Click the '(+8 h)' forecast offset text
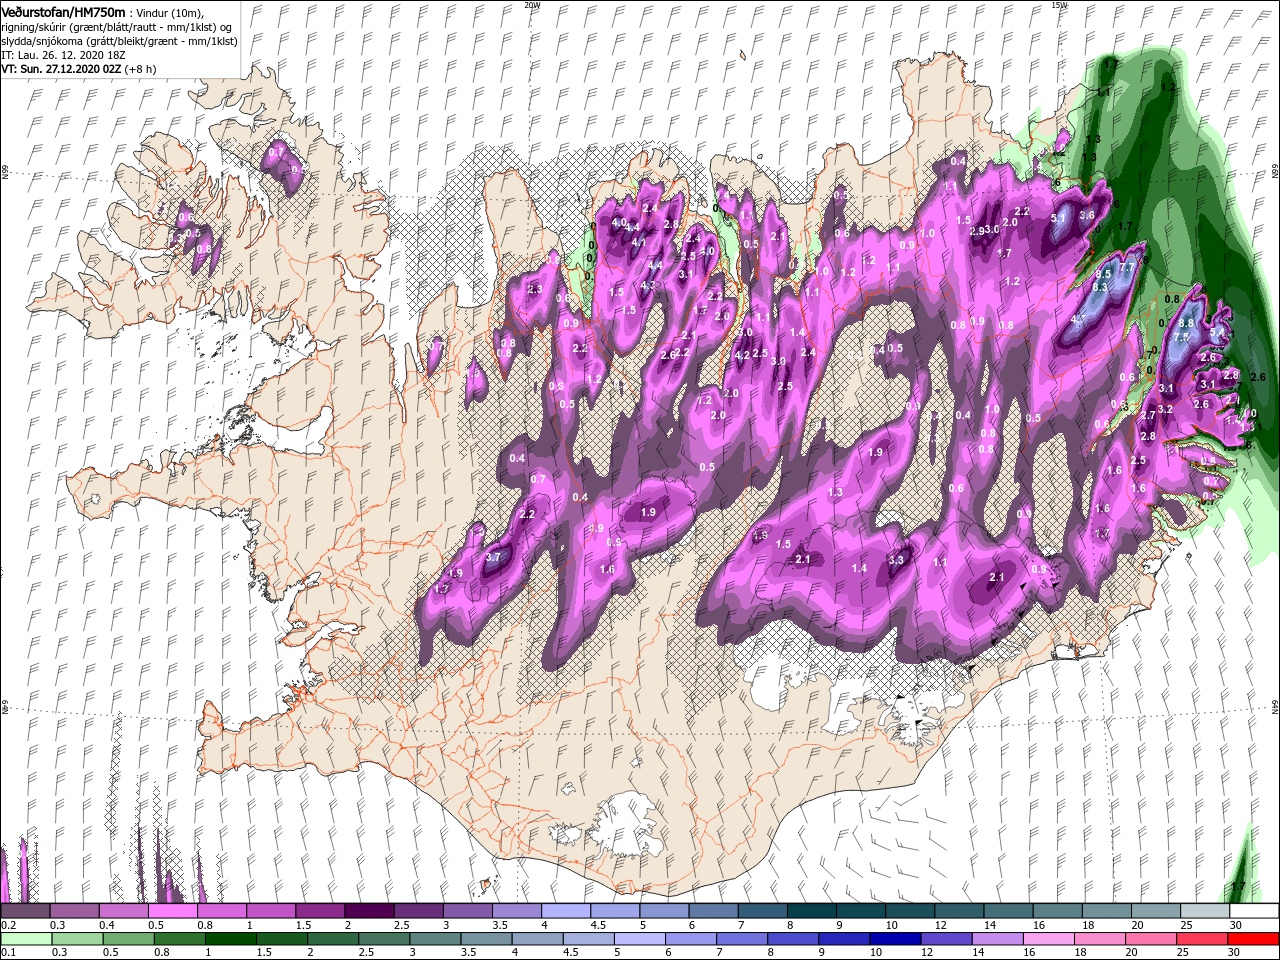Viewport: 1280px width, 960px height. (140, 69)
